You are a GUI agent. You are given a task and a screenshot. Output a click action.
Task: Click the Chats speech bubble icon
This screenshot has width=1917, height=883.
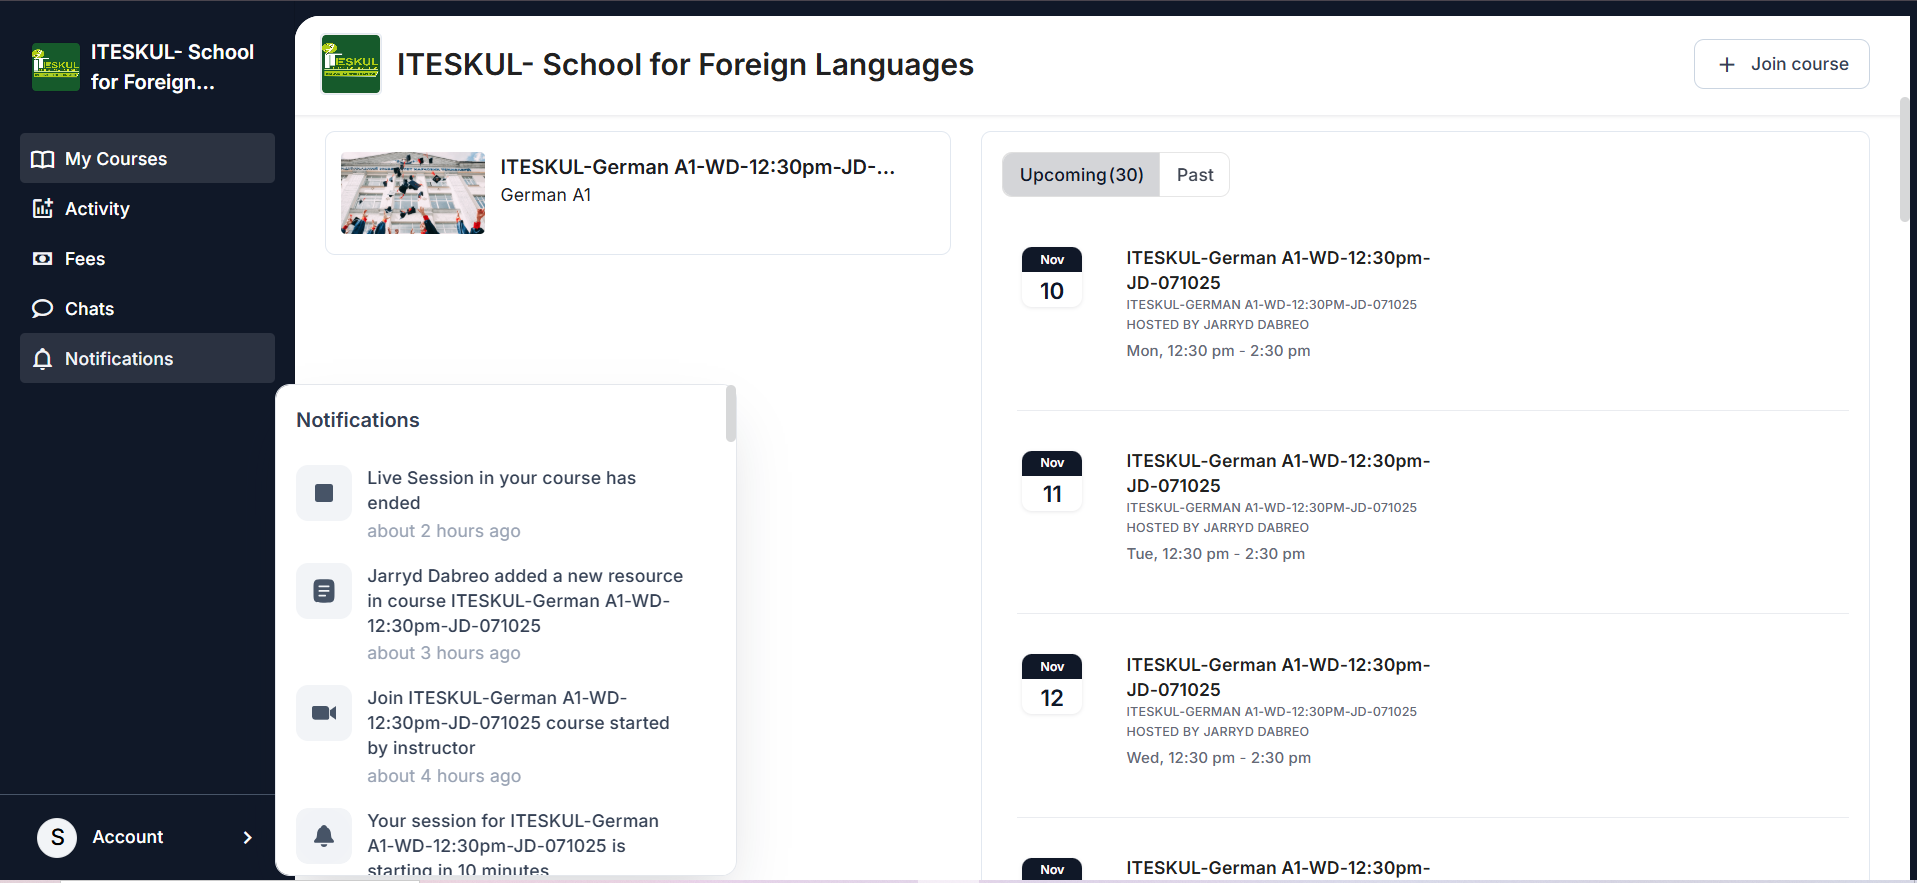pyautogui.click(x=42, y=308)
